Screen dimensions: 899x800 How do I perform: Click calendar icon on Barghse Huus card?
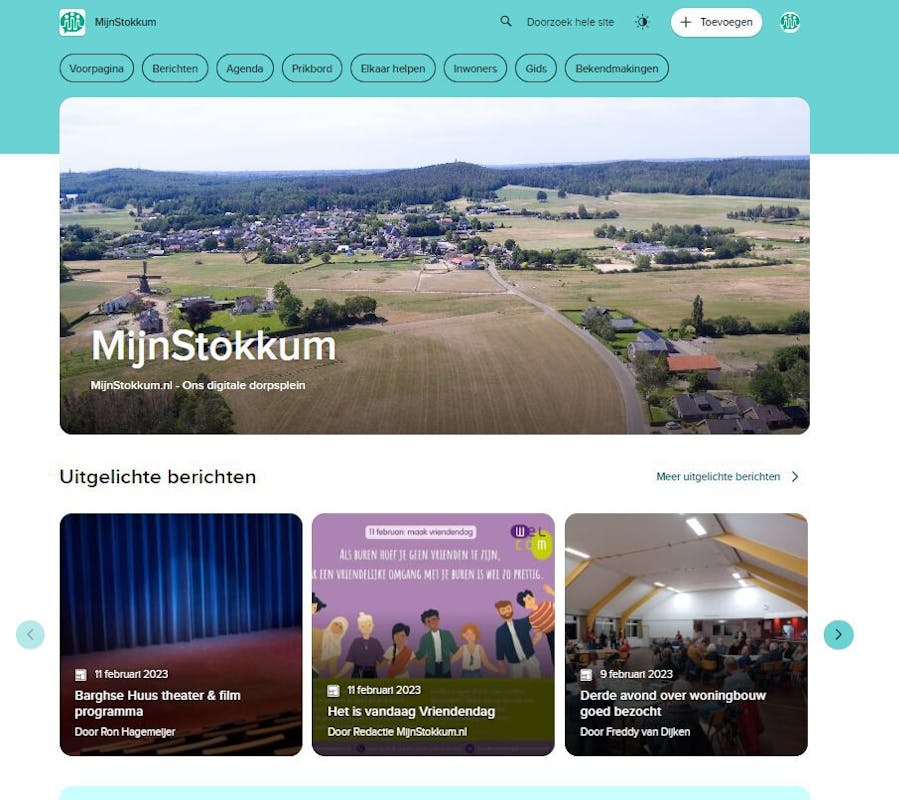click(81, 674)
